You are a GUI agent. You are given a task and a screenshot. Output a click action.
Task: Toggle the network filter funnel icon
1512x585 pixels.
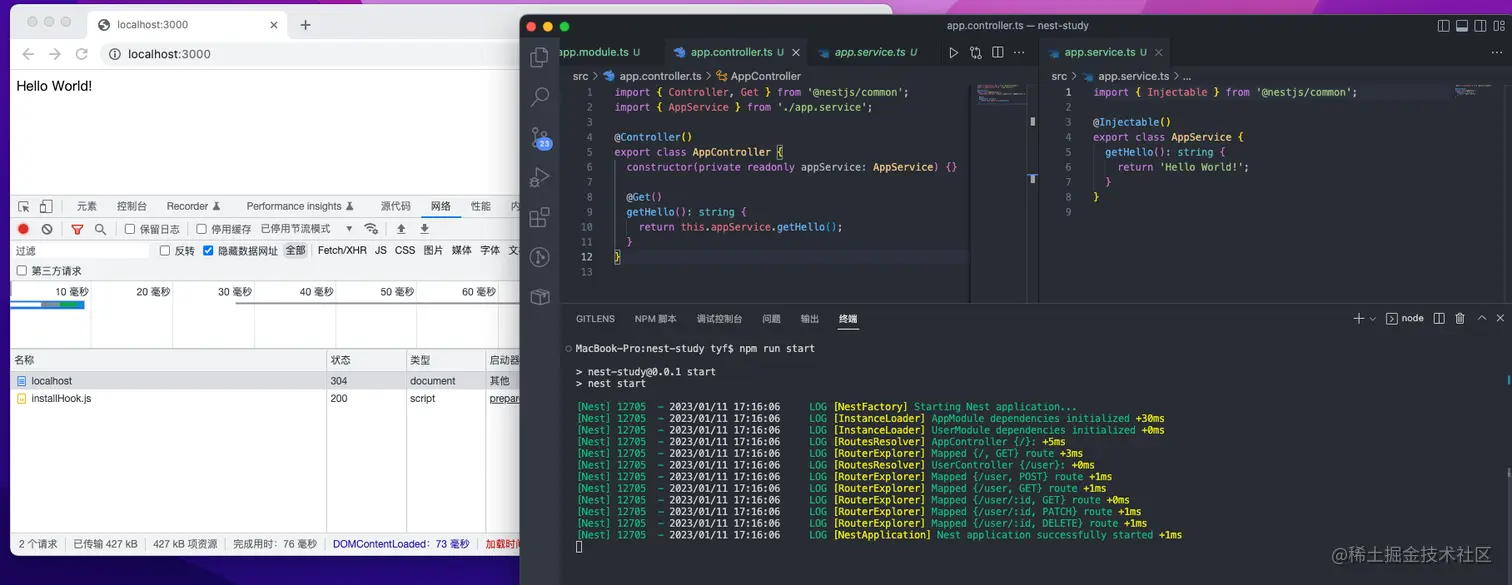click(x=77, y=229)
